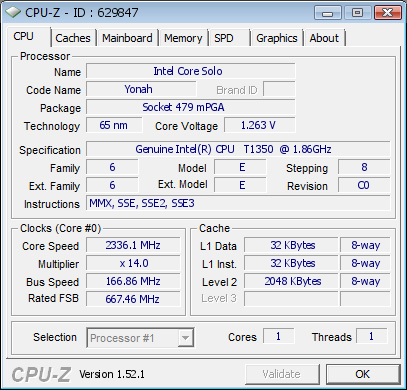Select the Code Name value Yonah
Image resolution: width=407 pixels, height=390 pixels.
pyautogui.click(x=141, y=89)
